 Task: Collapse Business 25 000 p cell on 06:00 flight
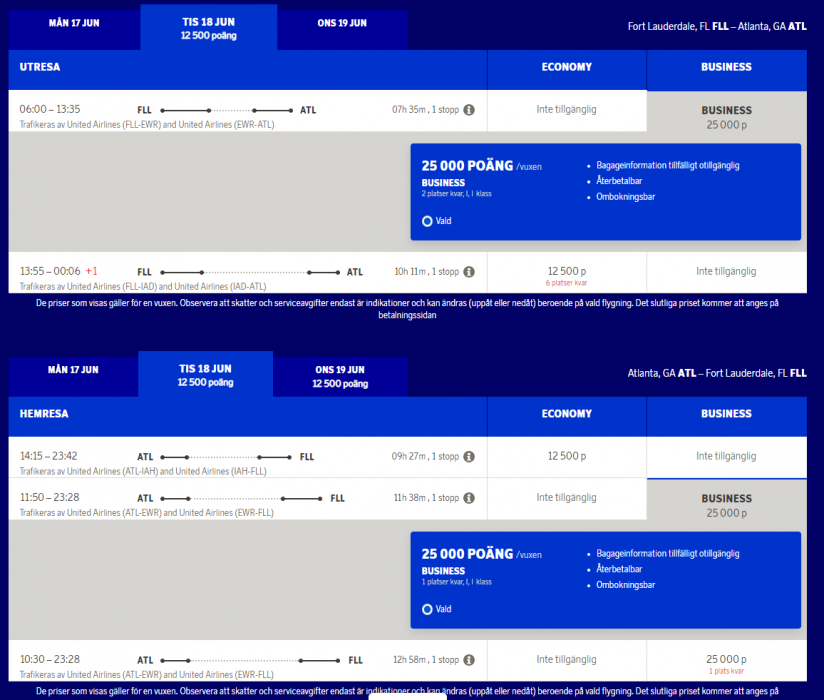[x=726, y=117]
